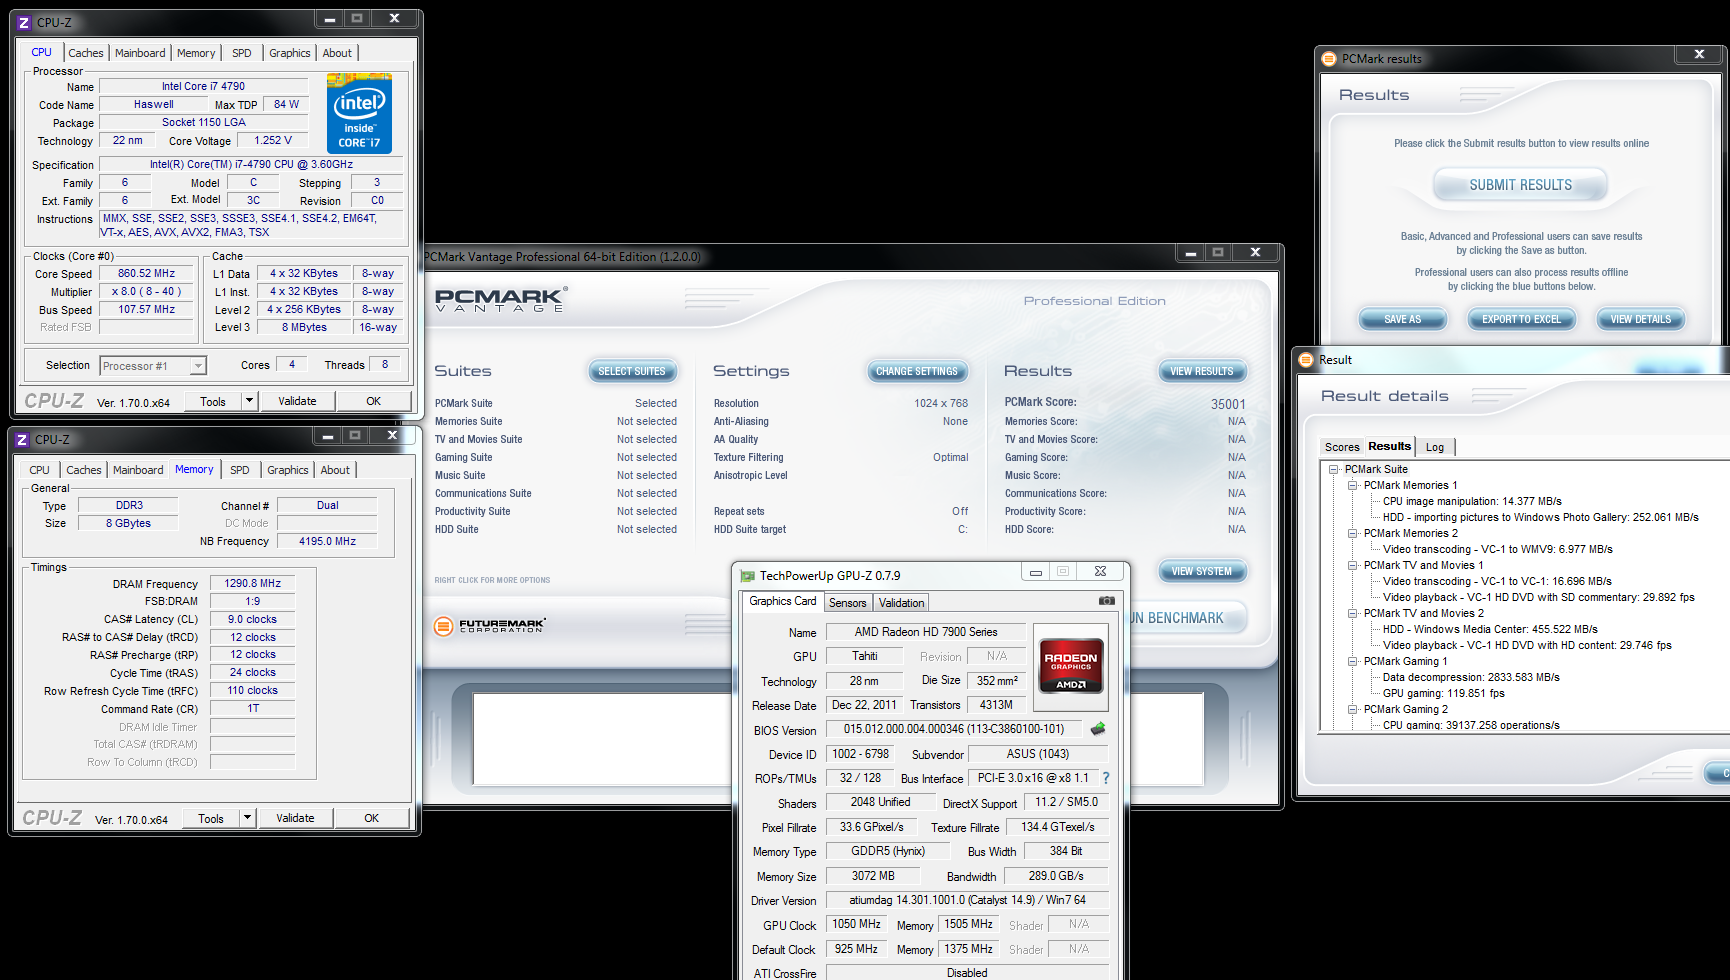Open Tools dropdown arrow in top CPU-Z
The height and width of the screenshot is (980, 1730).
[250, 401]
